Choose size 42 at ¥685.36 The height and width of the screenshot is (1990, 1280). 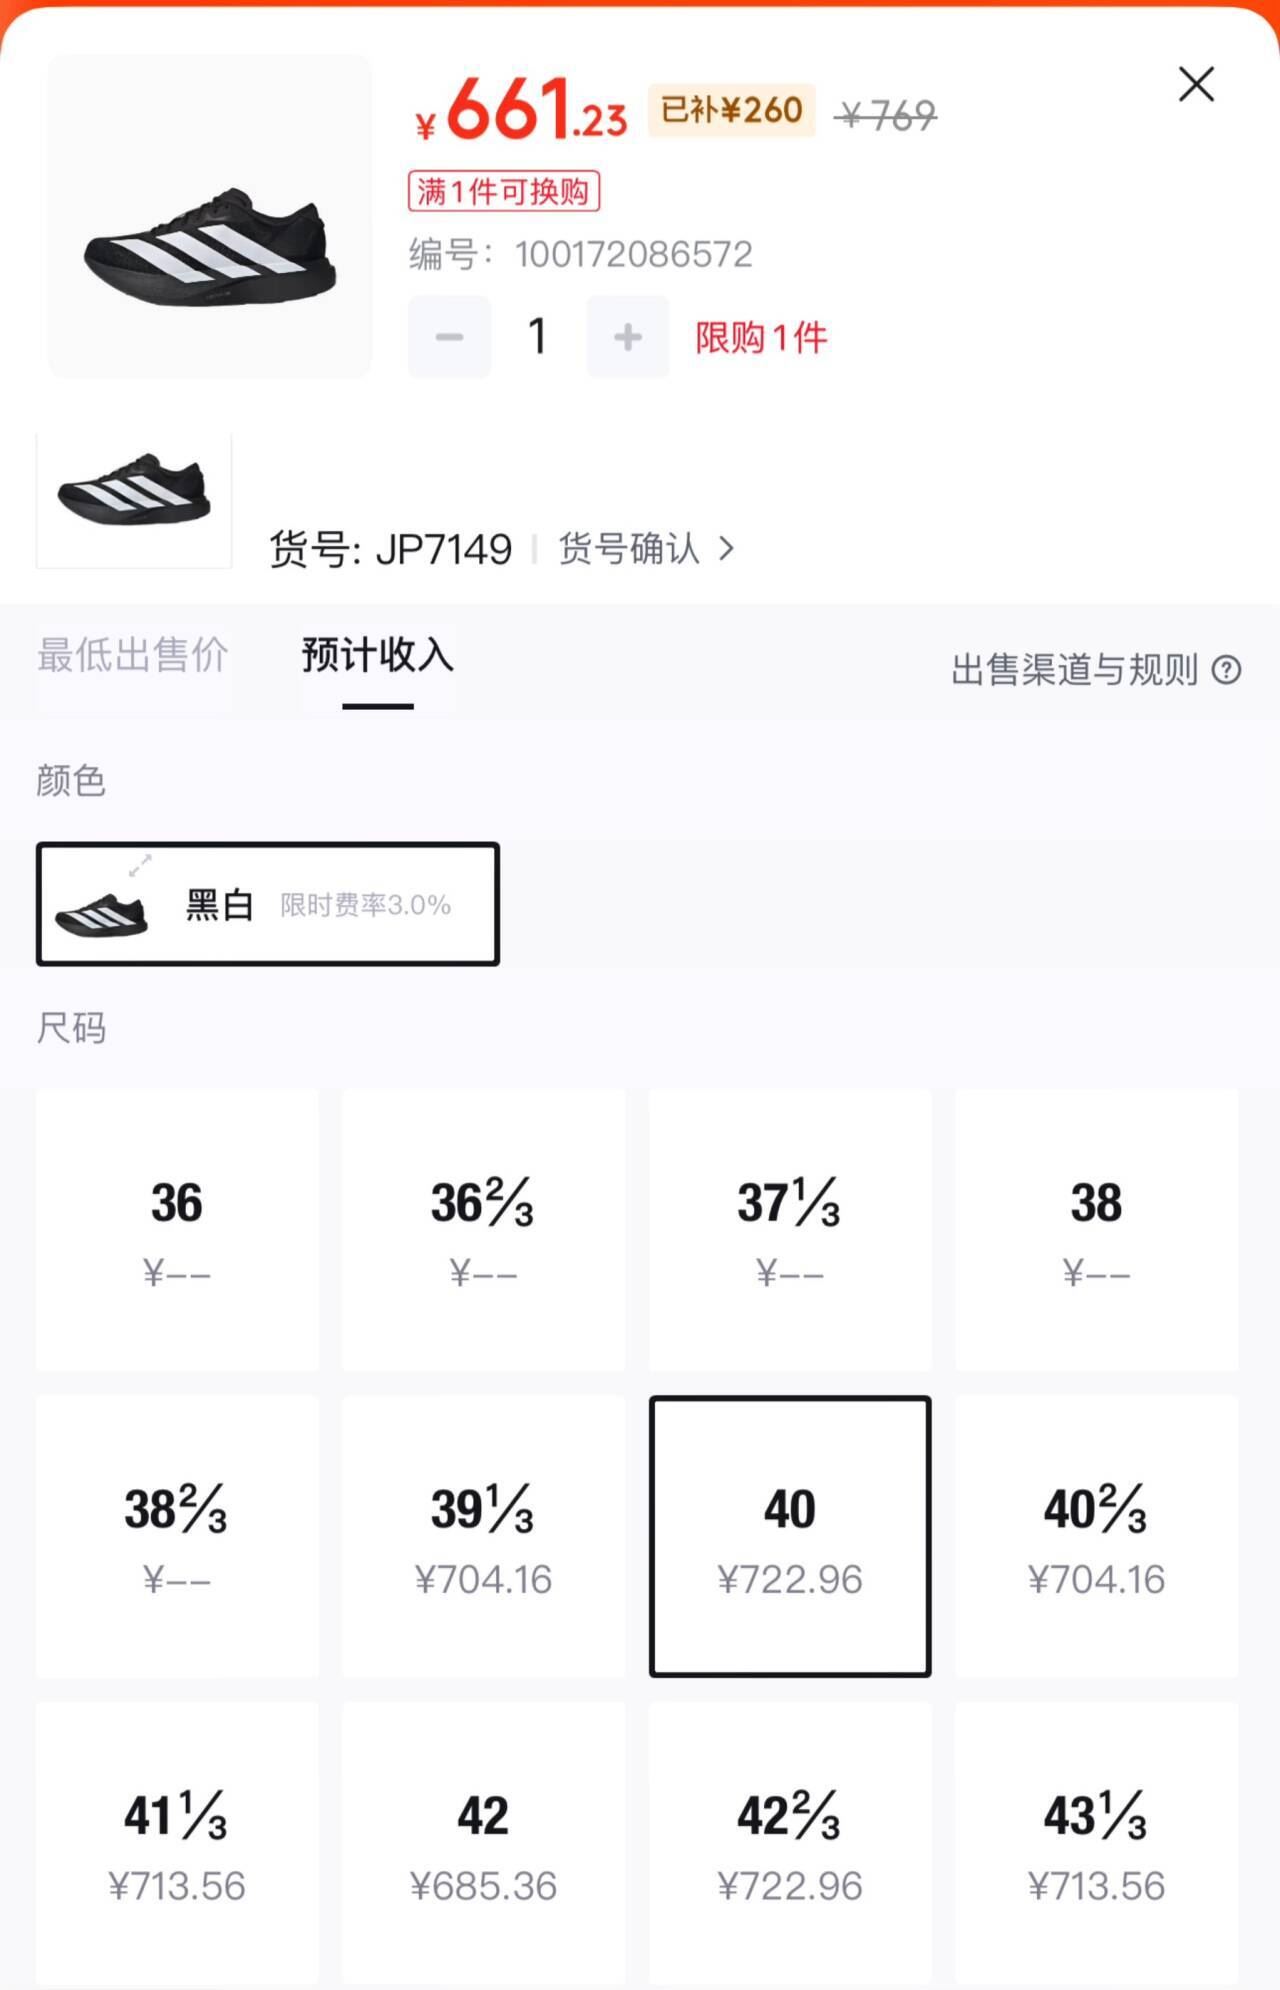483,1842
